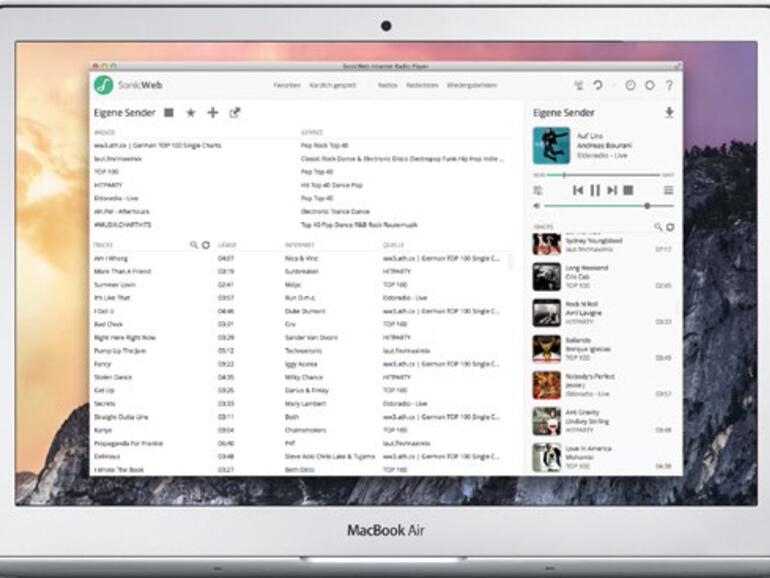Viewport: 770px width, 578px height.
Task: Click artist Milky Chance in Interpret column
Action: pos(304,377)
